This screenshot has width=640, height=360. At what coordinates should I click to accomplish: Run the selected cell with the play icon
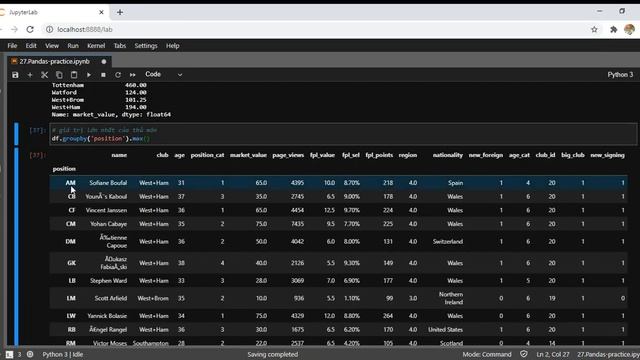pyautogui.click(x=89, y=75)
